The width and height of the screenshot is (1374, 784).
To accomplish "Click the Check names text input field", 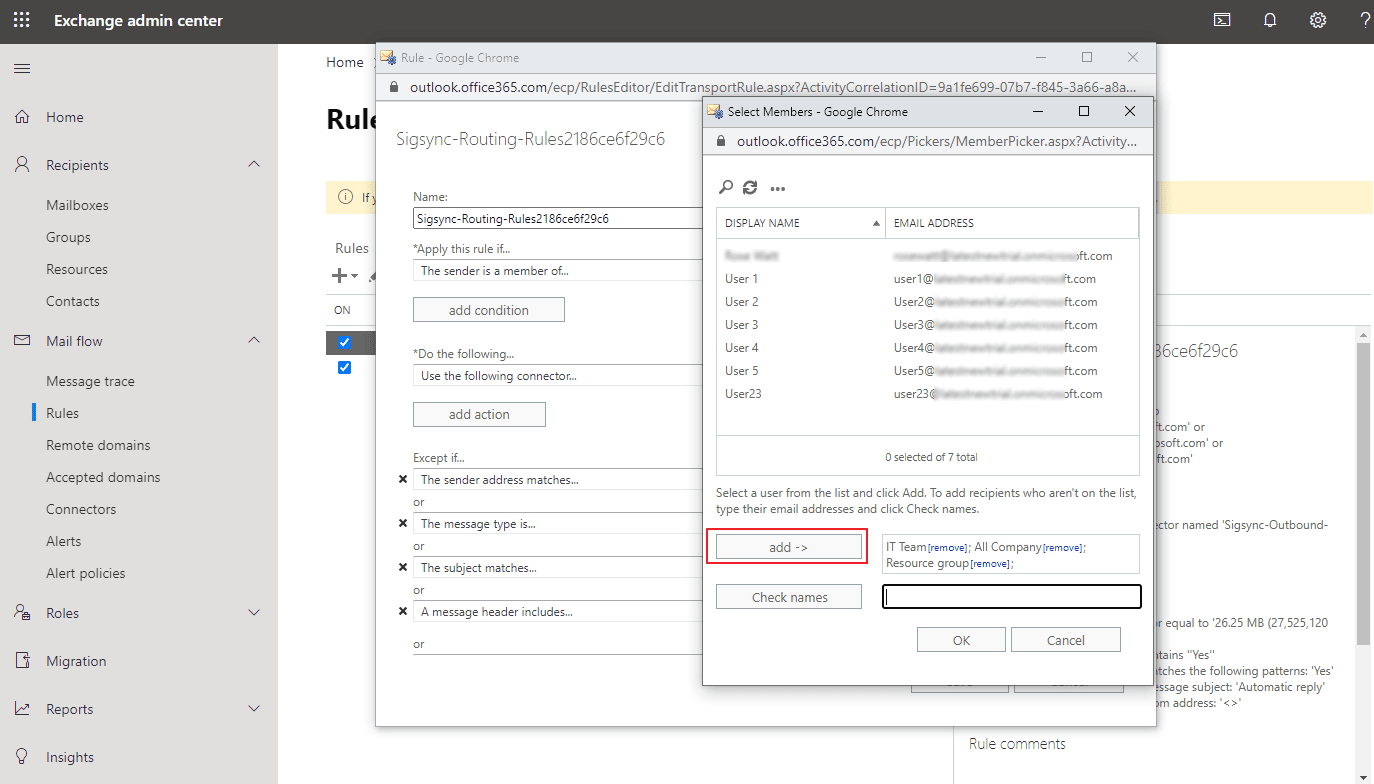I will click(x=1011, y=597).
